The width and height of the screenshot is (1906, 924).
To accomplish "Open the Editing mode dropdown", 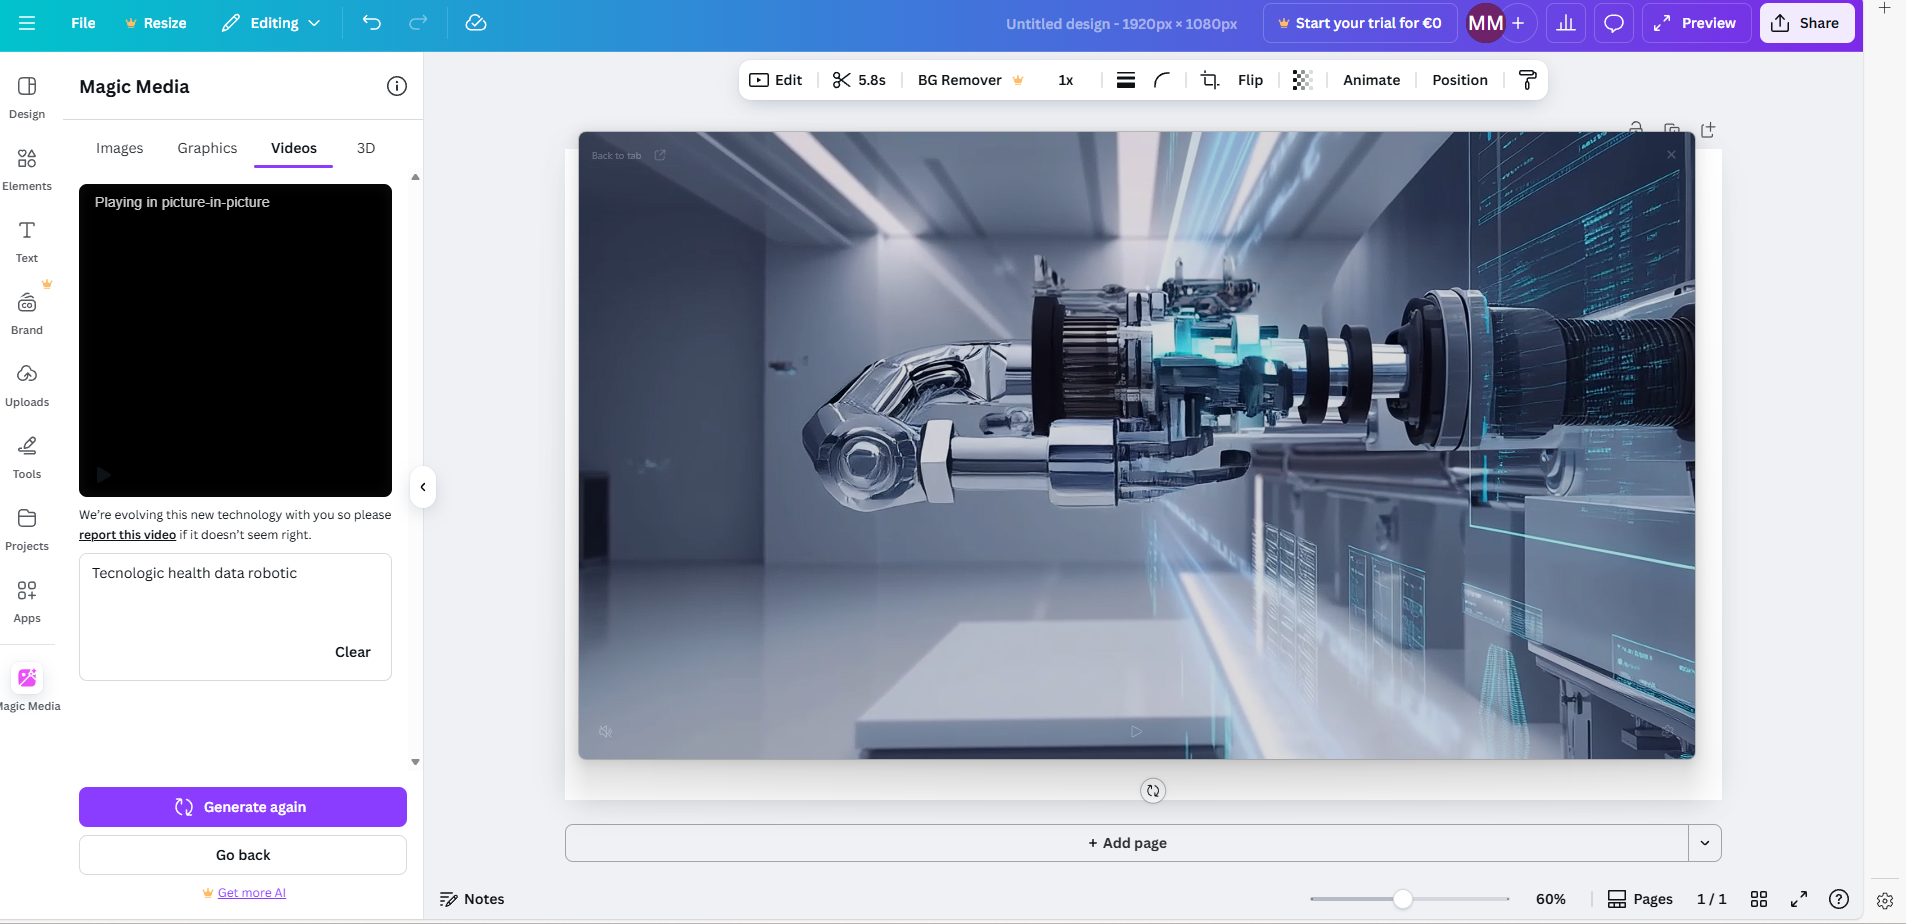I will [x=271, y=23].
